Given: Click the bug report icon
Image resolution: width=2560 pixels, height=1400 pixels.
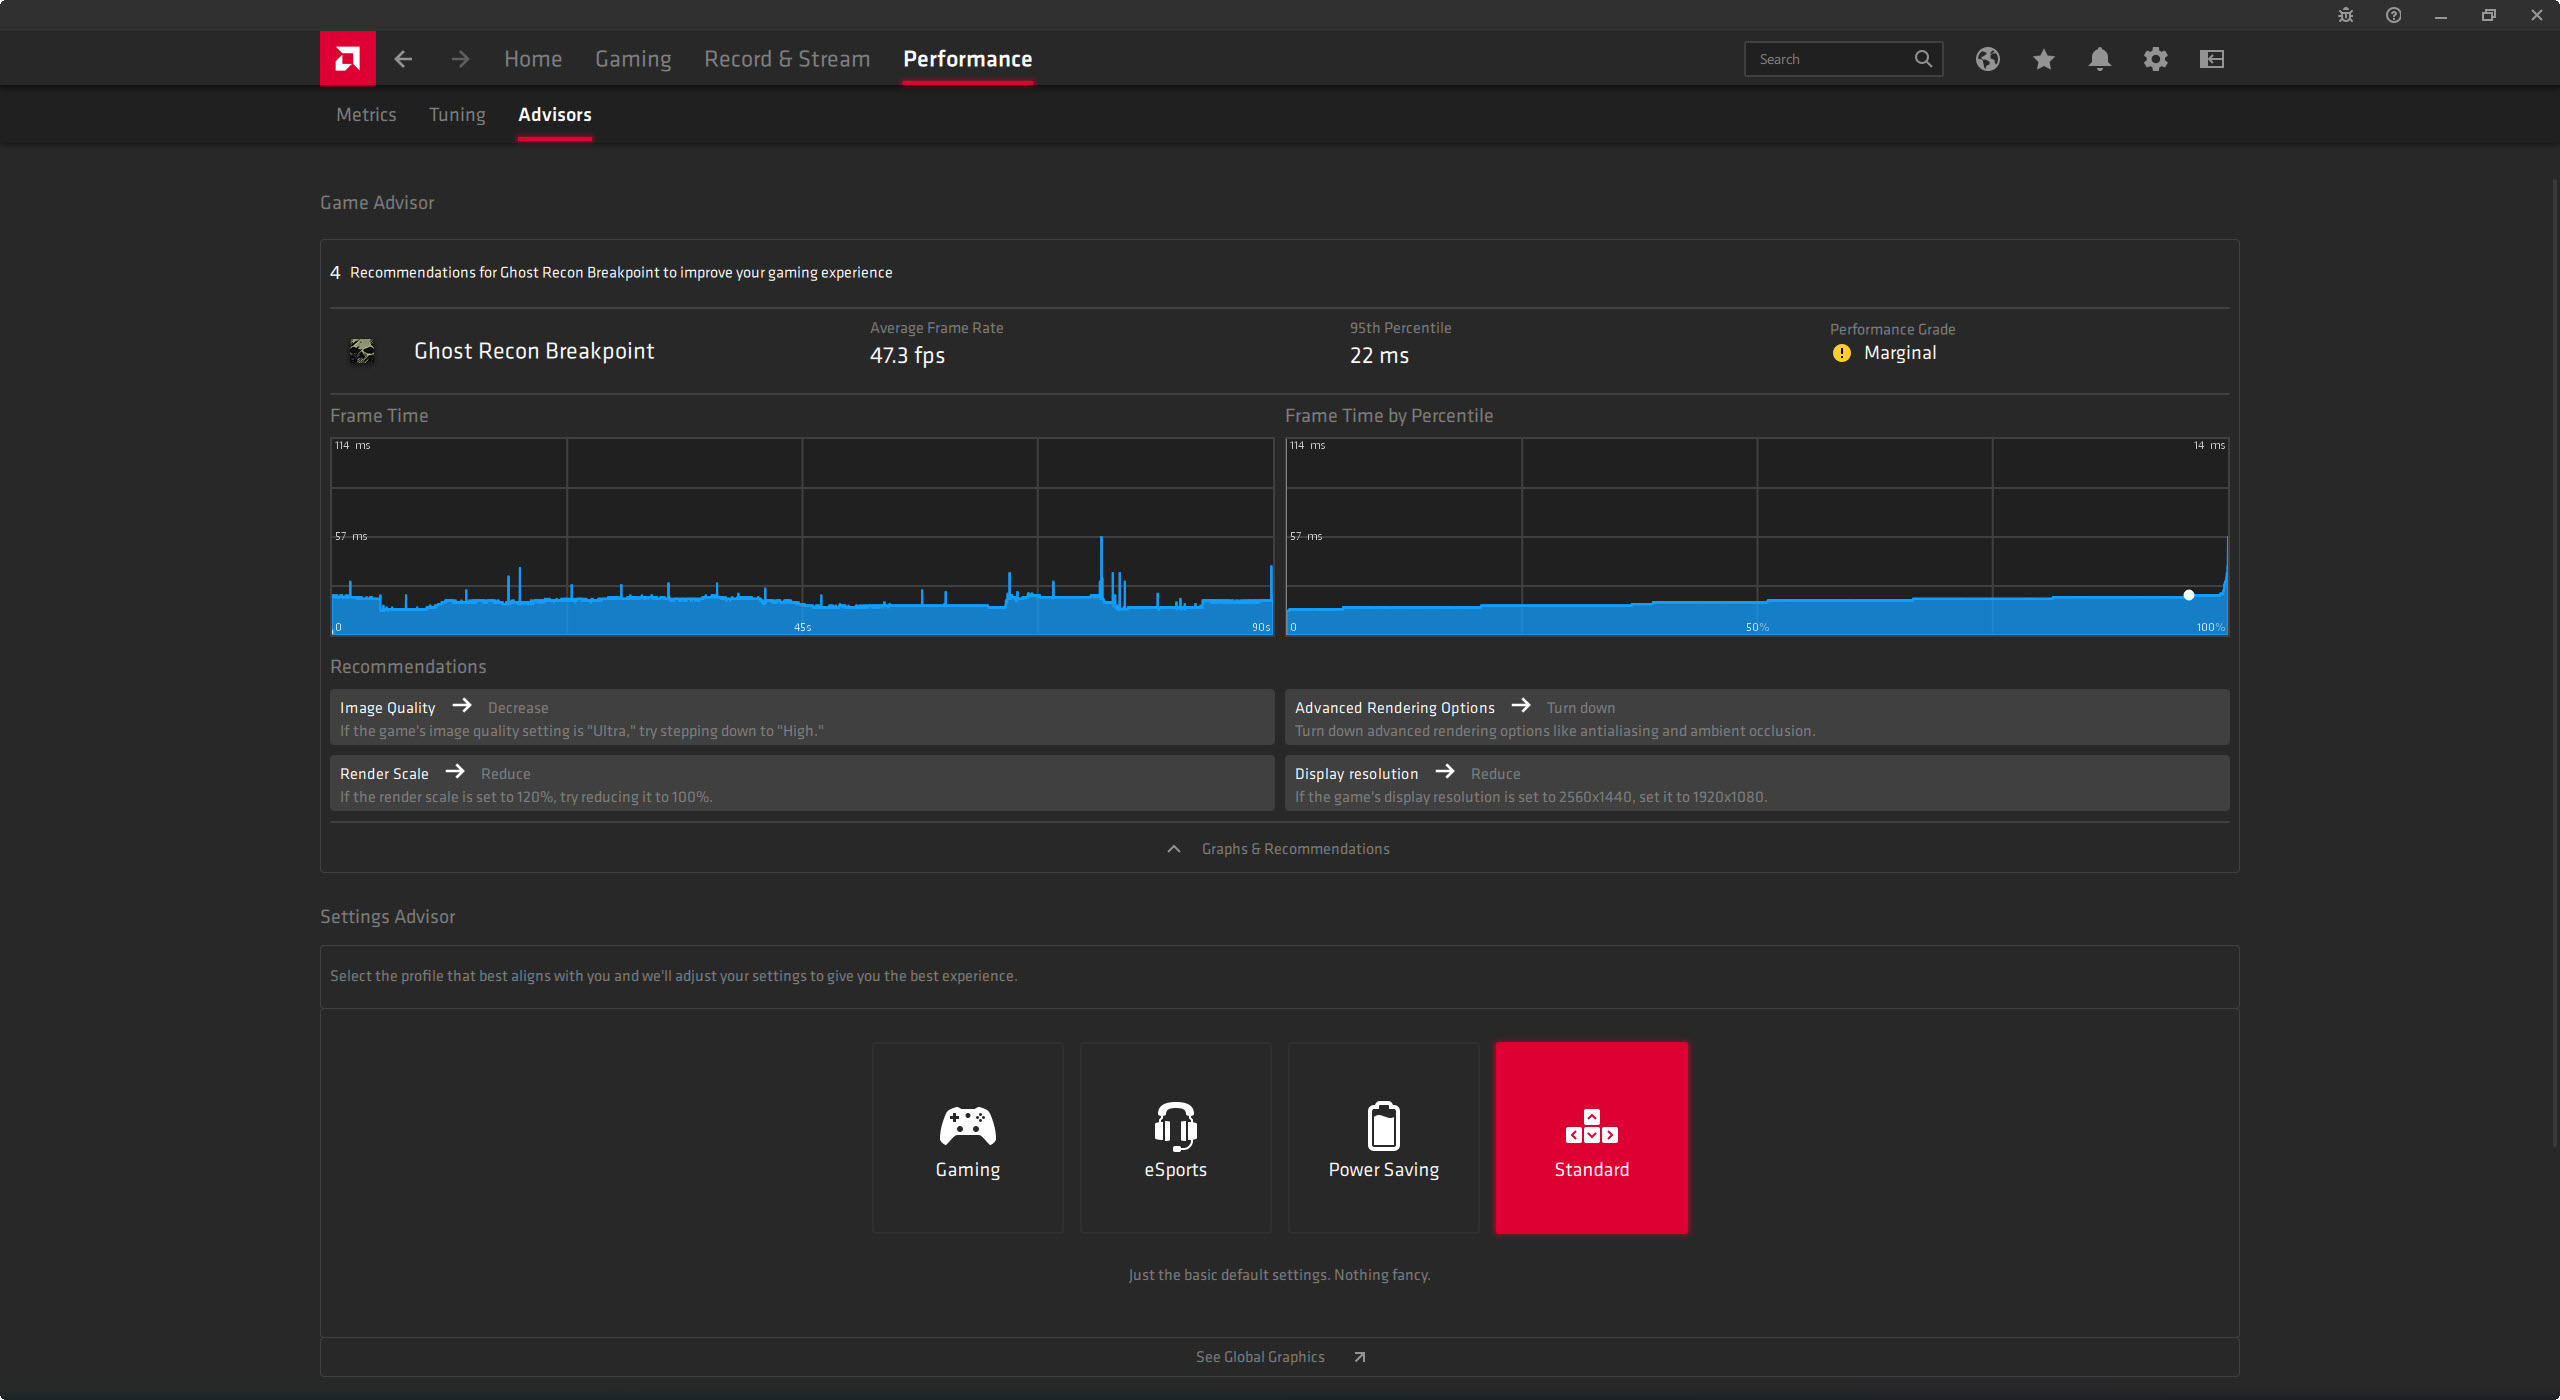Looking at the screenshot, I should pos(2346,15).
